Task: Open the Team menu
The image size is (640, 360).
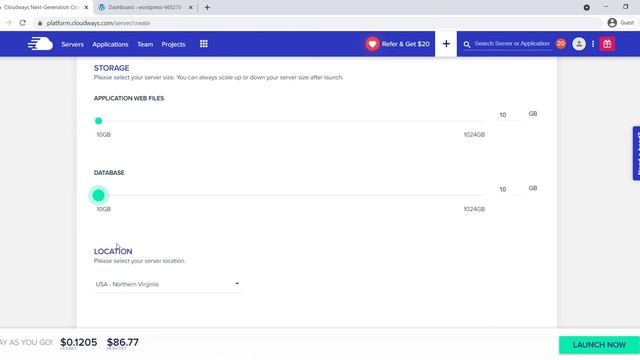Action: [x=145, y=44]
